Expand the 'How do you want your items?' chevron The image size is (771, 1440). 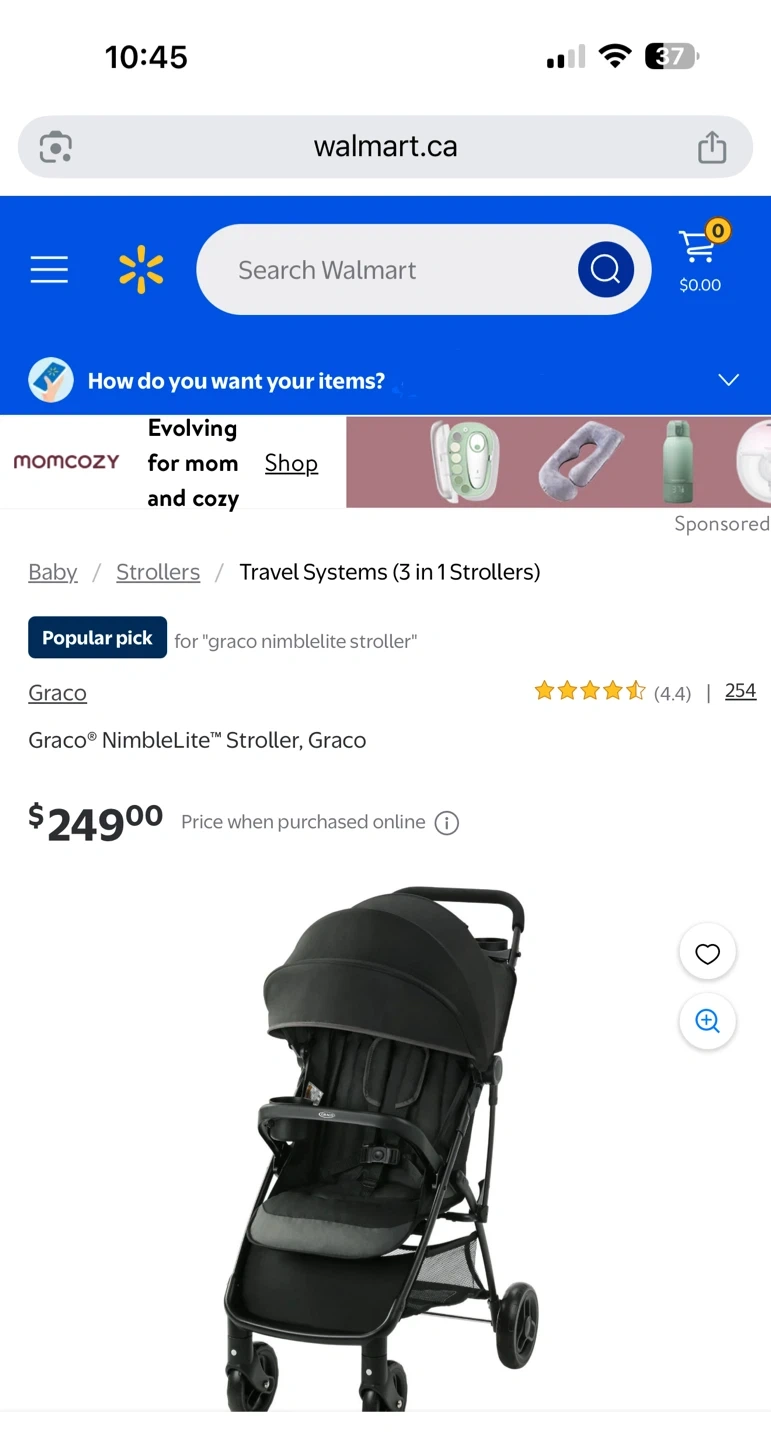tap(729, 380)
